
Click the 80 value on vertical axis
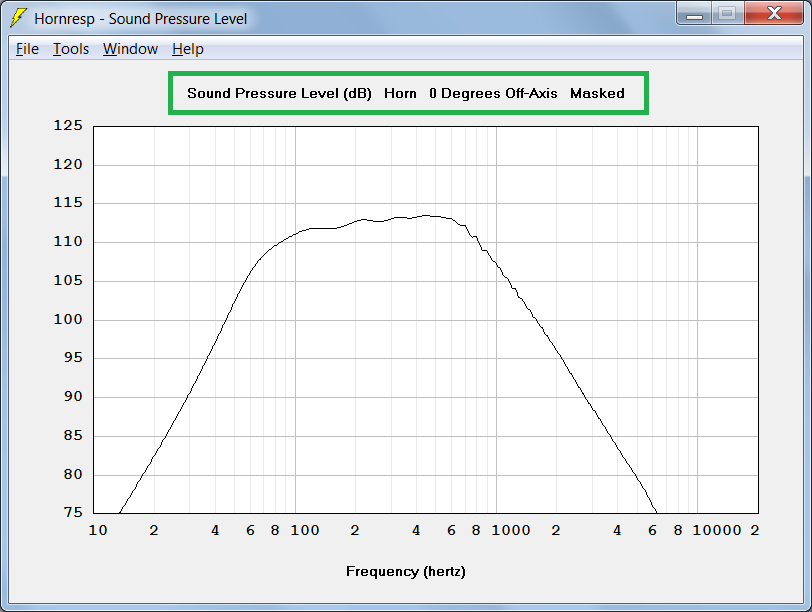click(x=73, y=474)
